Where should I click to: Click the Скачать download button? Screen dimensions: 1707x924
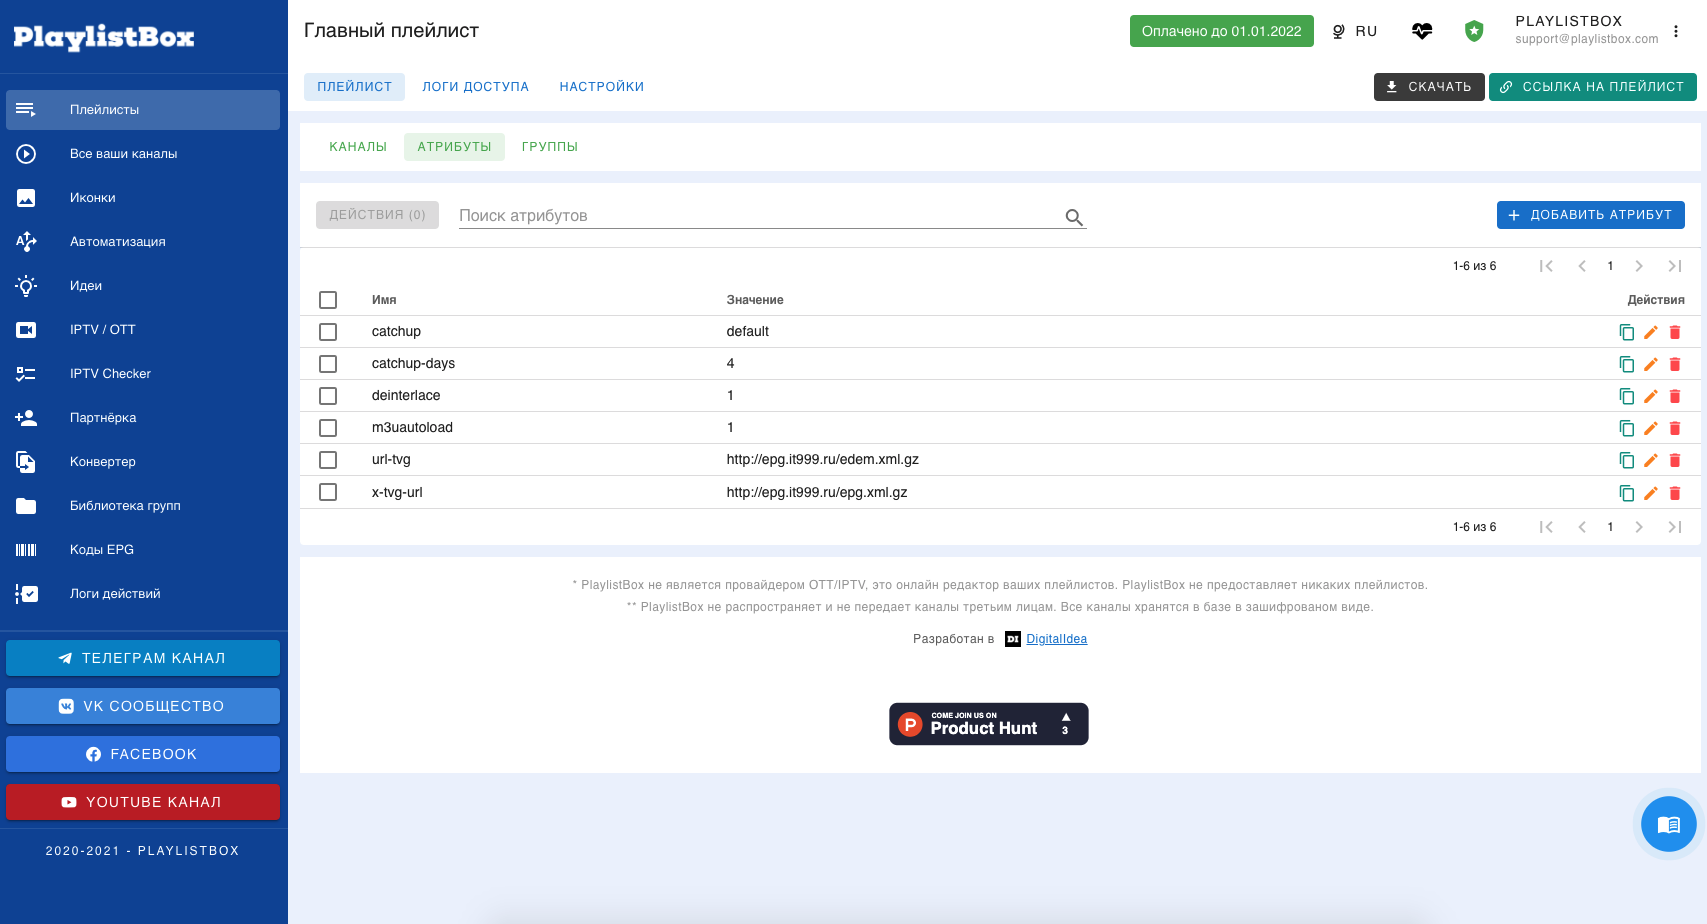[1429, 87]
